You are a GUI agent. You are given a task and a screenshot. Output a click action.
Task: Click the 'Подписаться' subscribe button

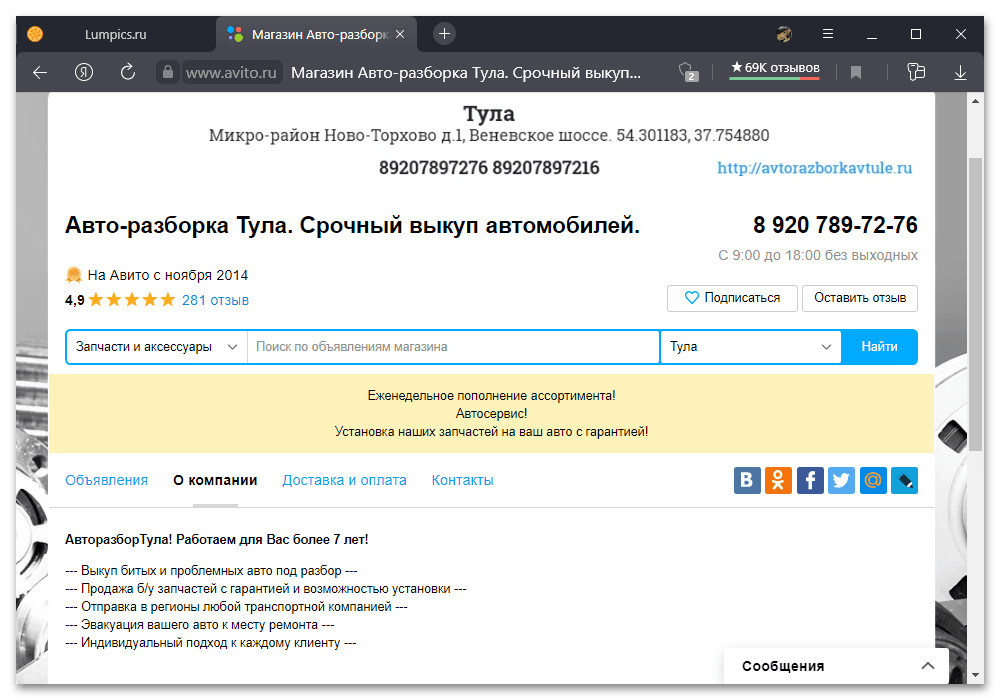click(732, 298)
